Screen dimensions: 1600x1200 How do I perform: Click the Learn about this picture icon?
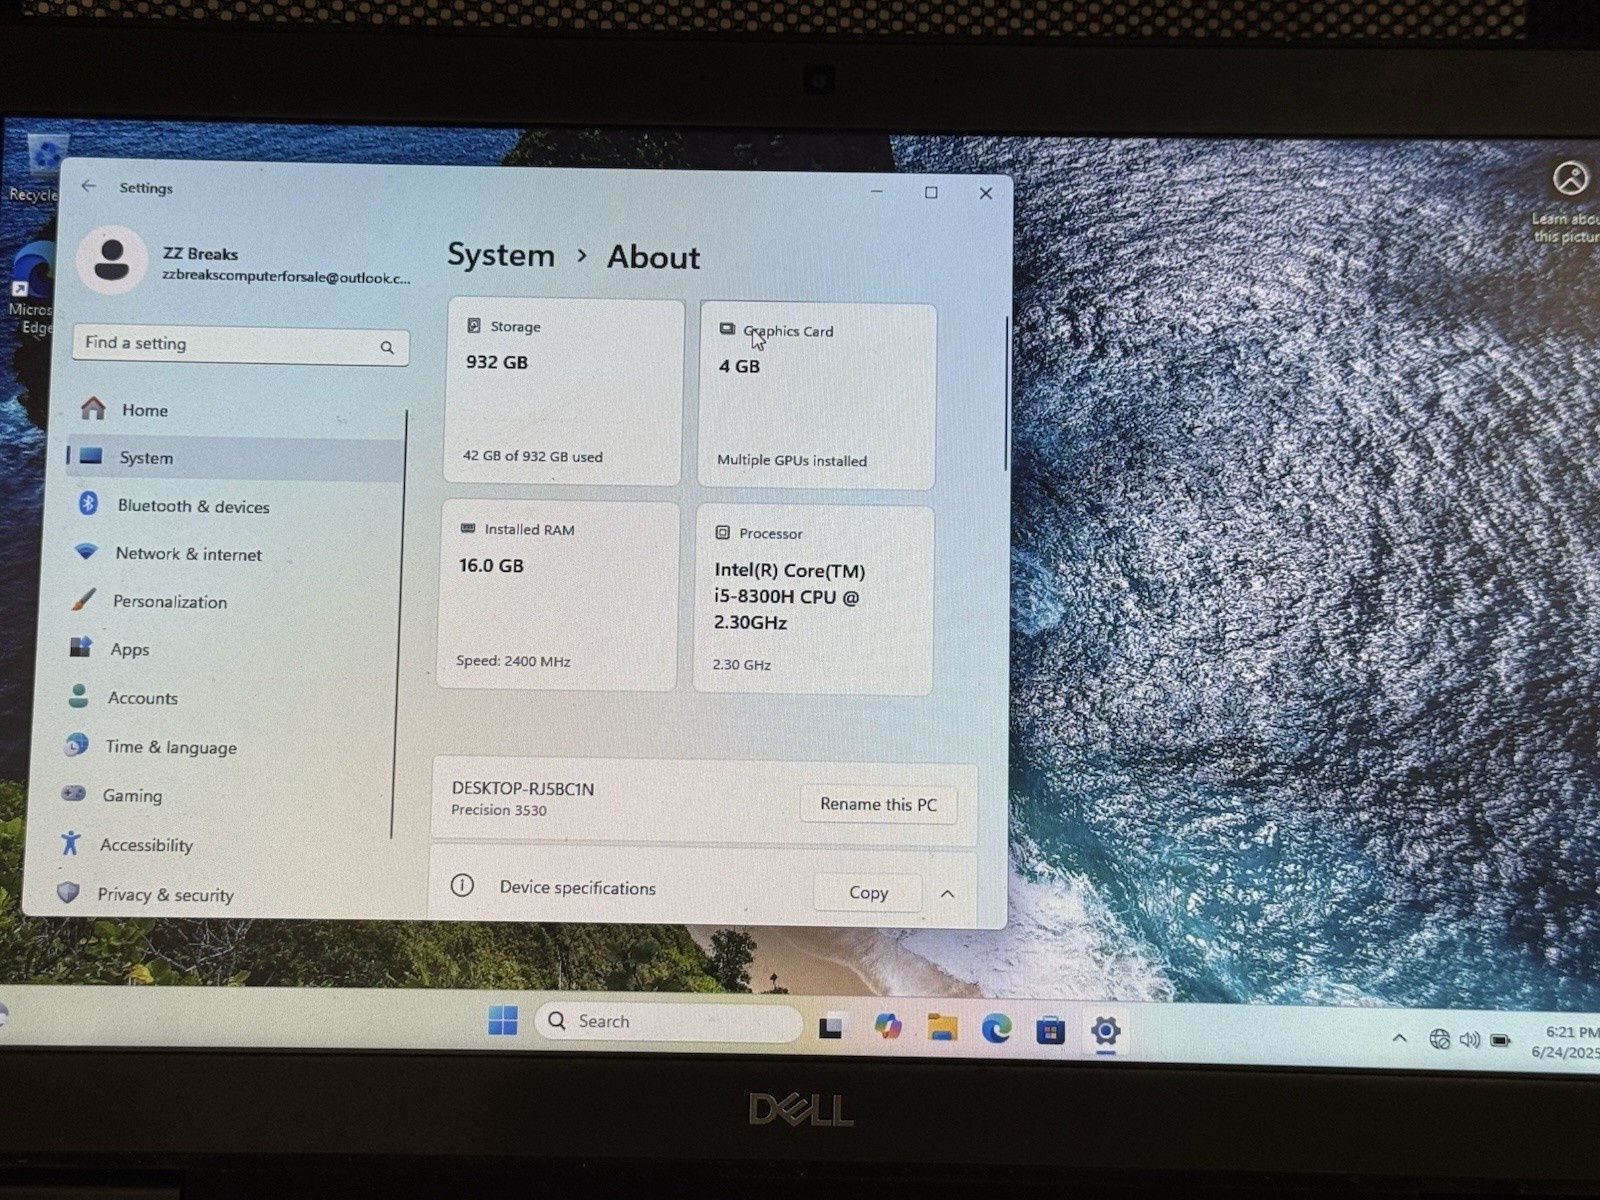[1570, 179]
